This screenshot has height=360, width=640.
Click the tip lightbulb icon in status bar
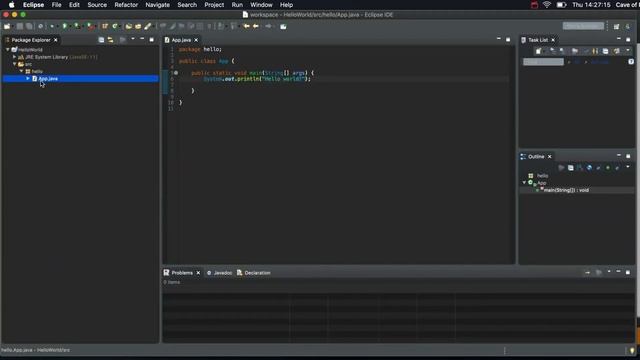632,350
